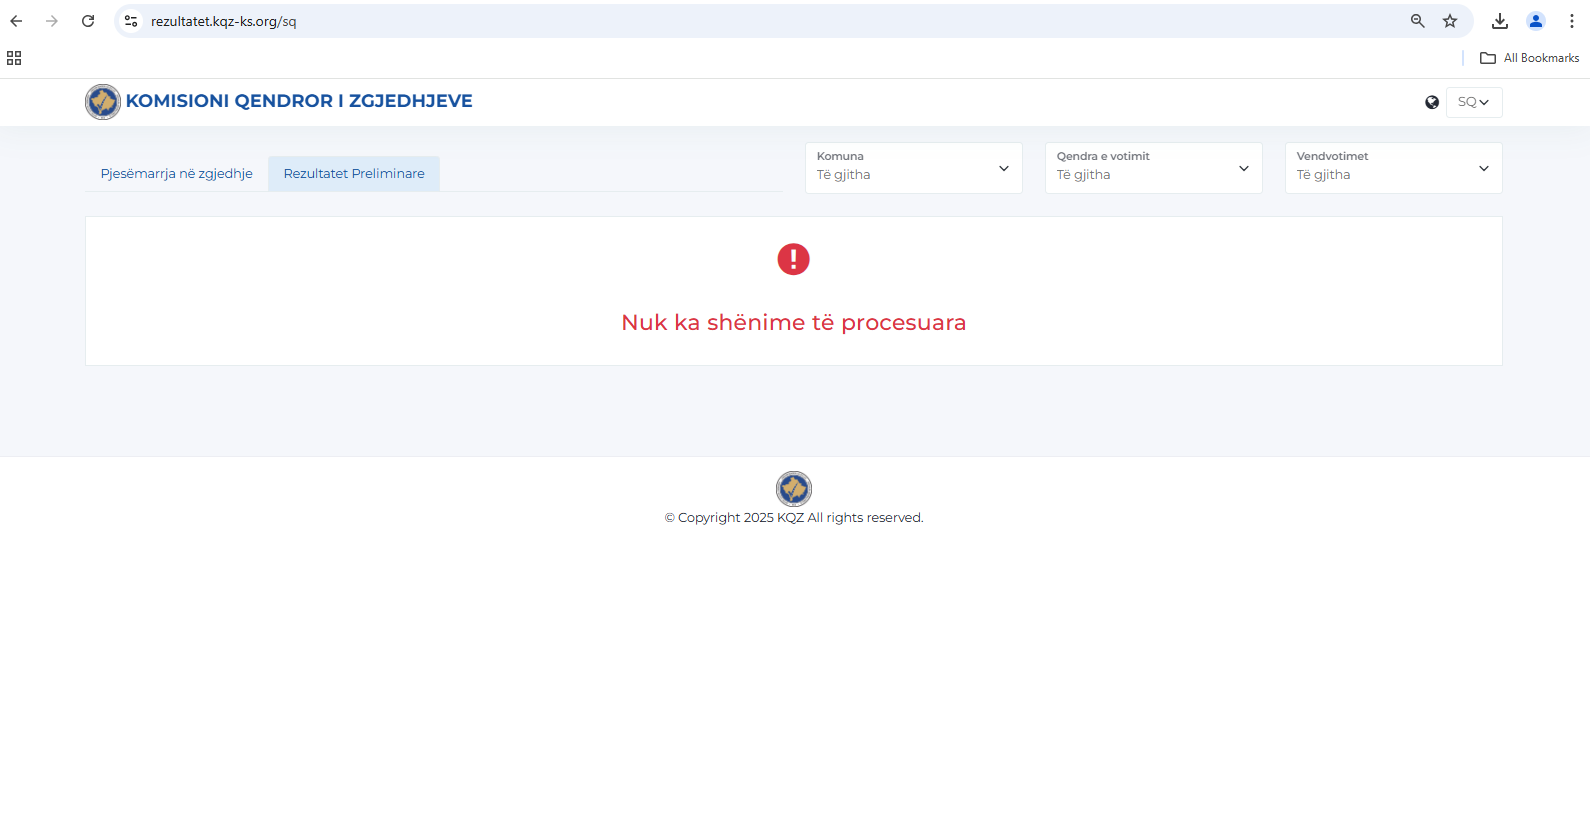Expand the Komuna dropdown
Image resolution: width=1590 pixels, height=816 pixels.
(x=913, y=168)
